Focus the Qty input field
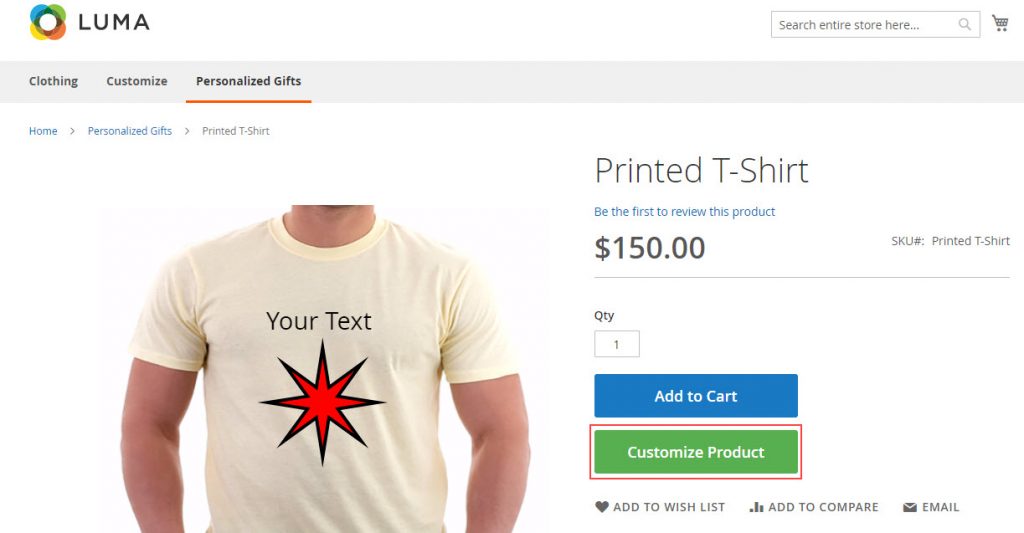Screen dimensions: 1024x533 click(617, 344)
